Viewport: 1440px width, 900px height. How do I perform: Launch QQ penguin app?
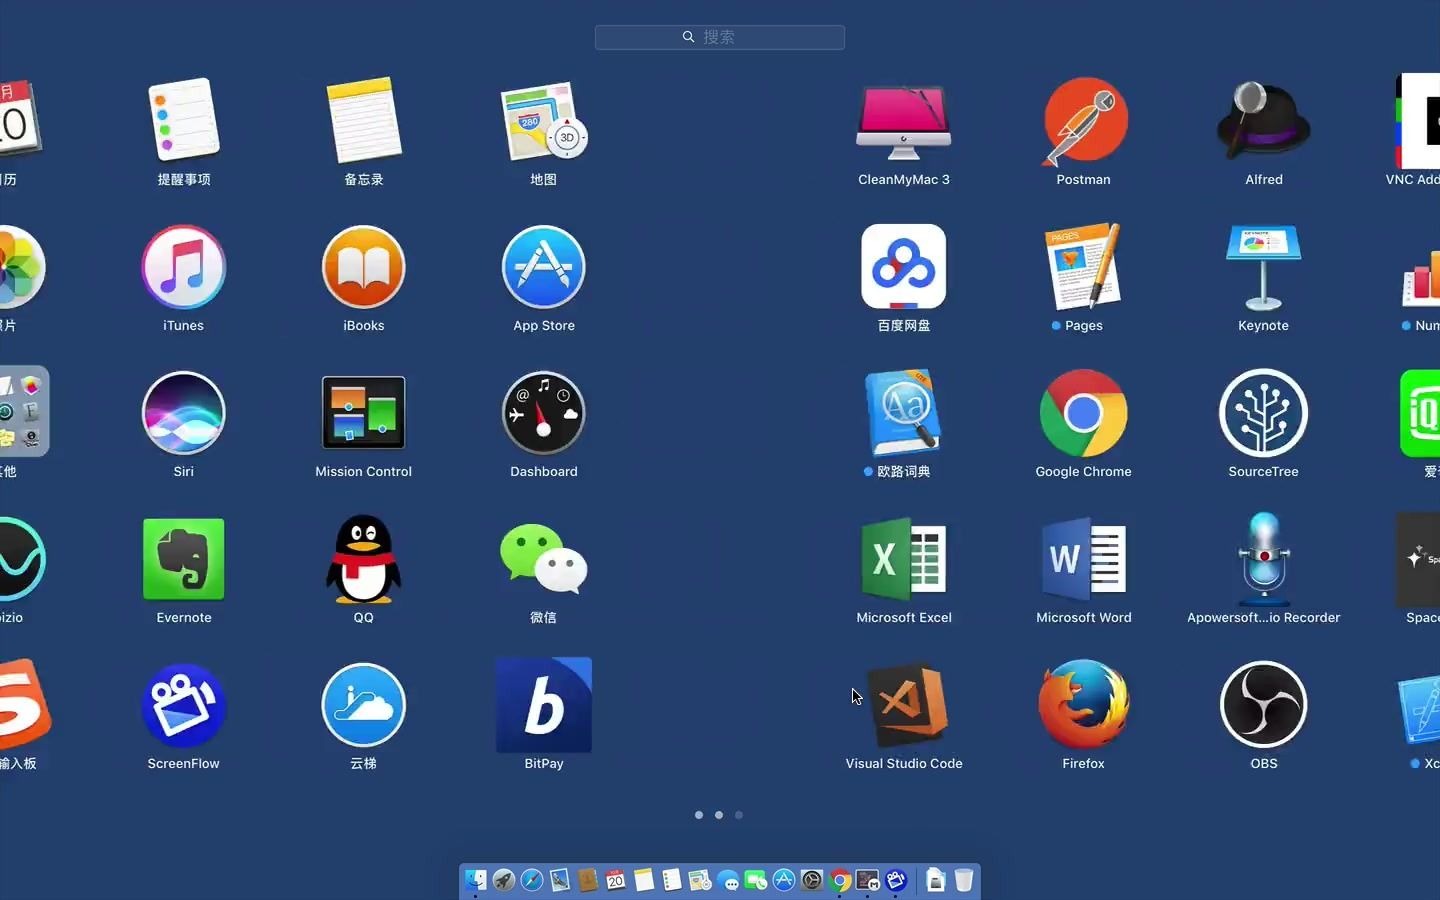click(364, 558)
